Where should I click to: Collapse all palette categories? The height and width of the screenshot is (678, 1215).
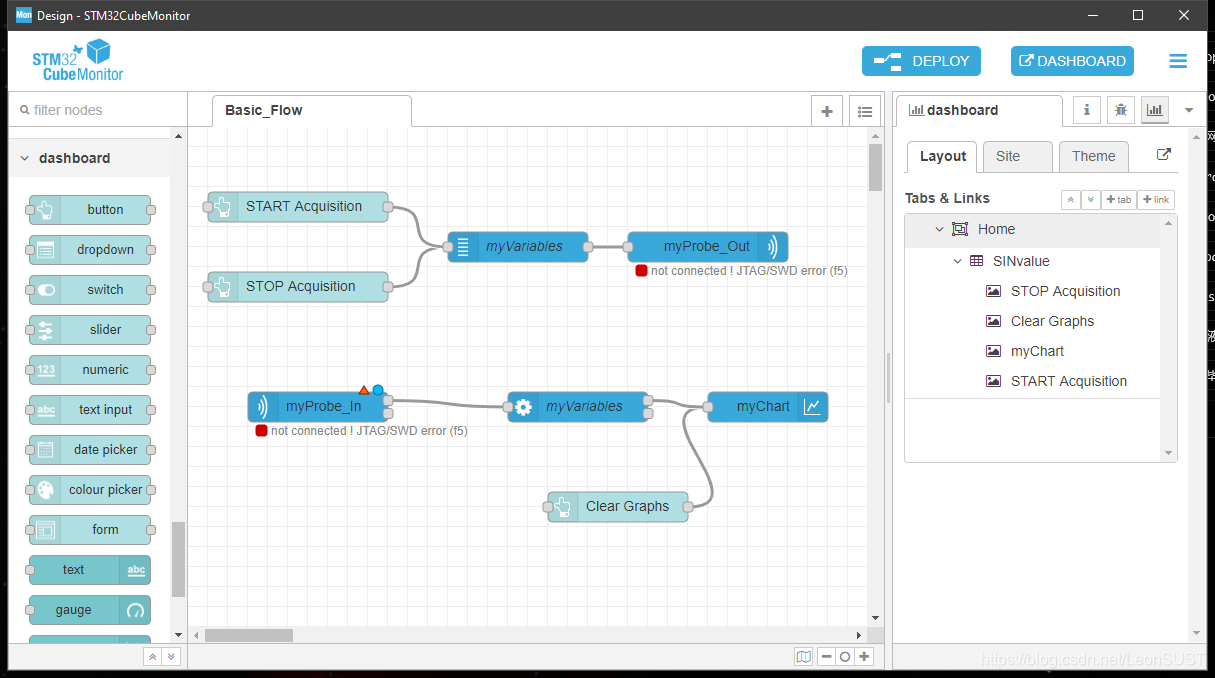(x=153, y=657)
